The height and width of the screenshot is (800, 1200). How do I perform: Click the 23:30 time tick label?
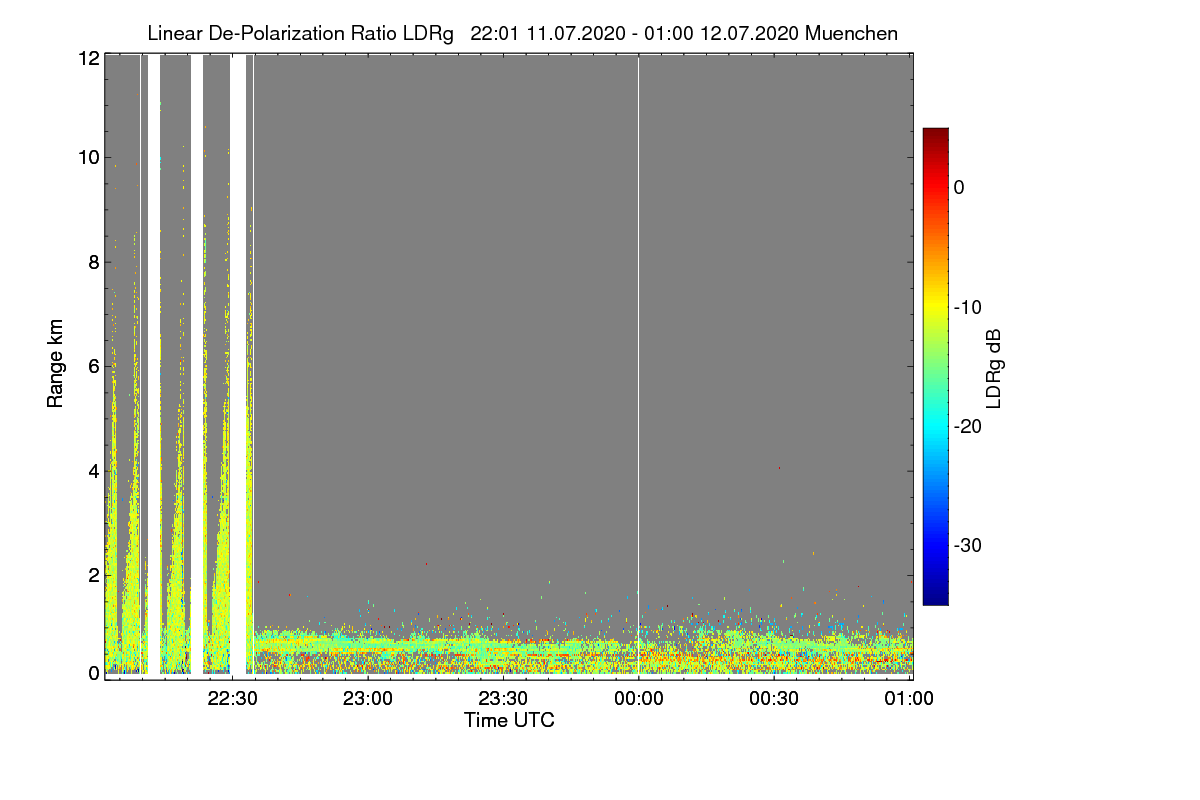pyautogui.click(x=503, y=699)
